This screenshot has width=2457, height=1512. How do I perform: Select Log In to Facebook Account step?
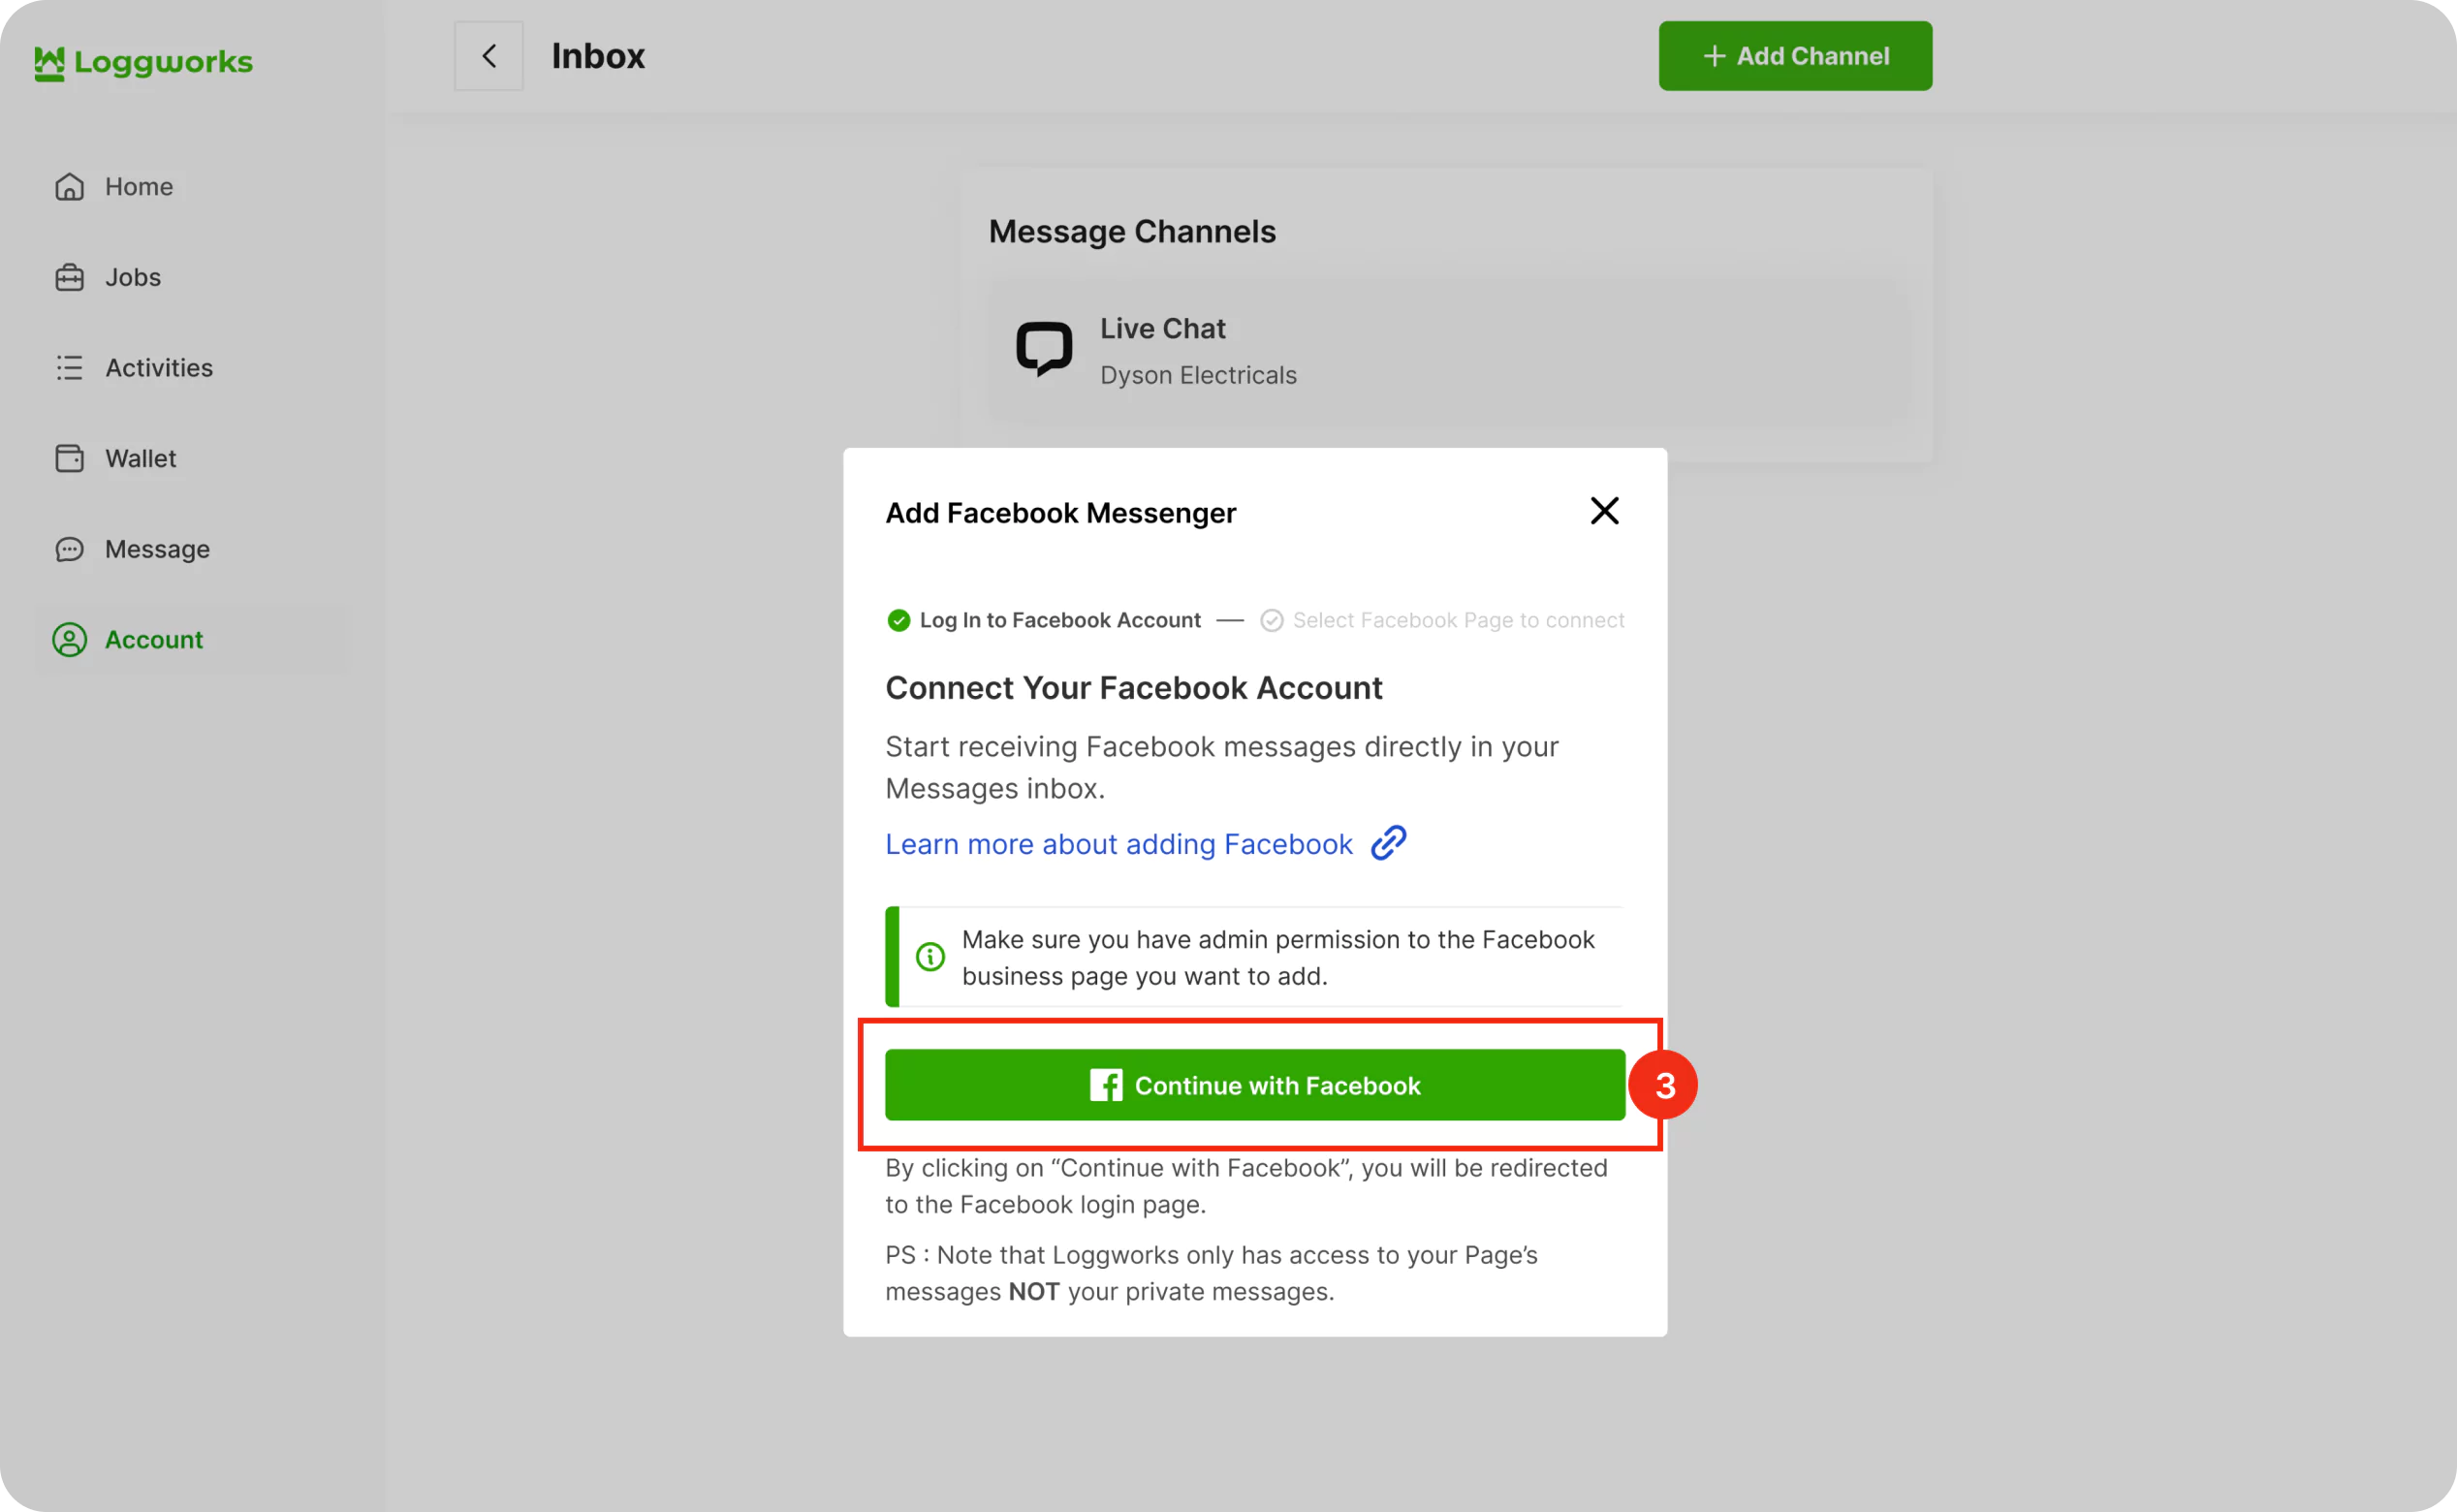pos(1059,620)
